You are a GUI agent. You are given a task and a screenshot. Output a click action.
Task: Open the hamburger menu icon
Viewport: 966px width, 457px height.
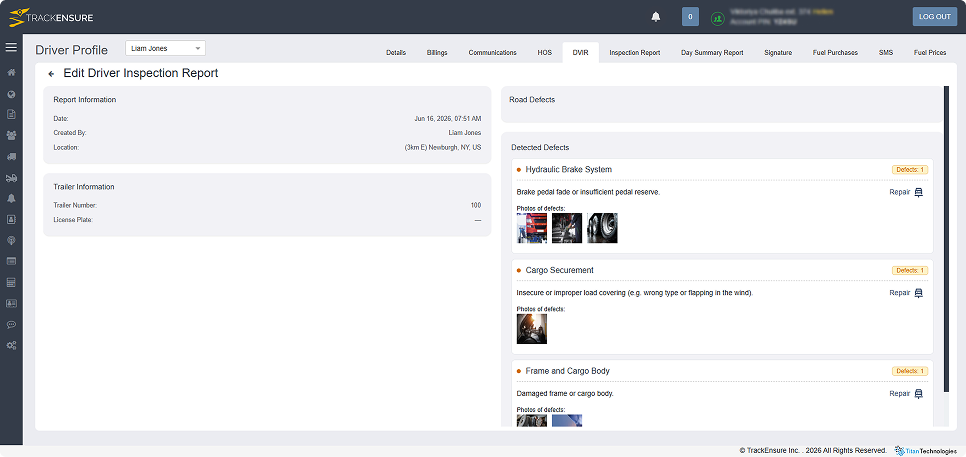[x=11, y=47]
